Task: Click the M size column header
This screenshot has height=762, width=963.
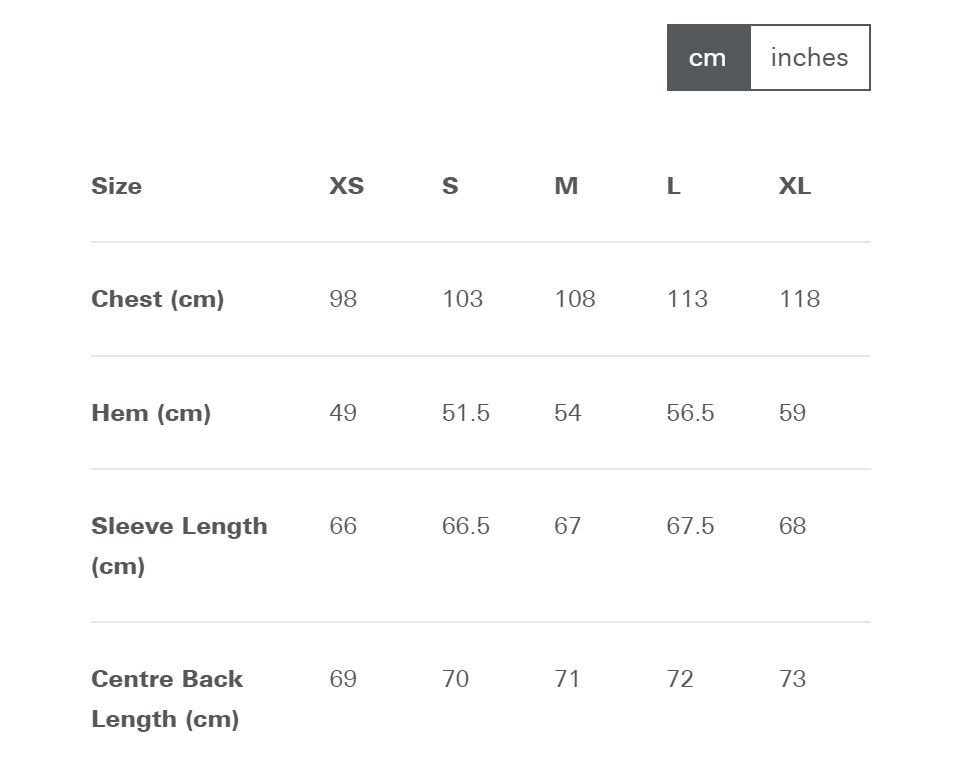Action: coord(566,185)
